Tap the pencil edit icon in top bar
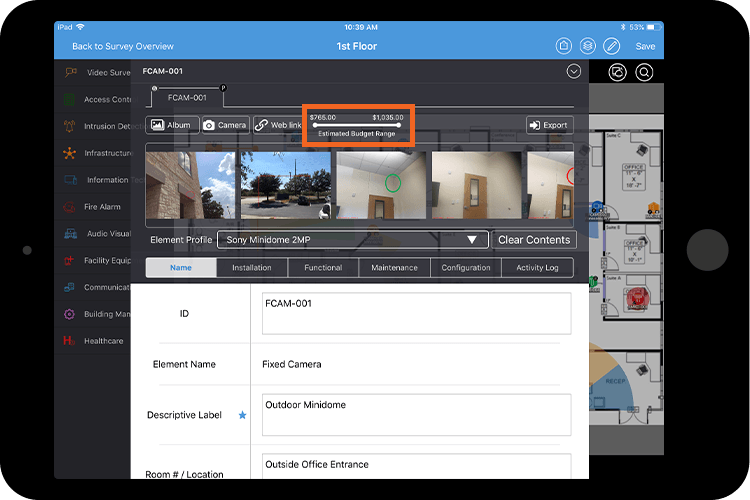The image size is (750, 500). click(612, 46)
